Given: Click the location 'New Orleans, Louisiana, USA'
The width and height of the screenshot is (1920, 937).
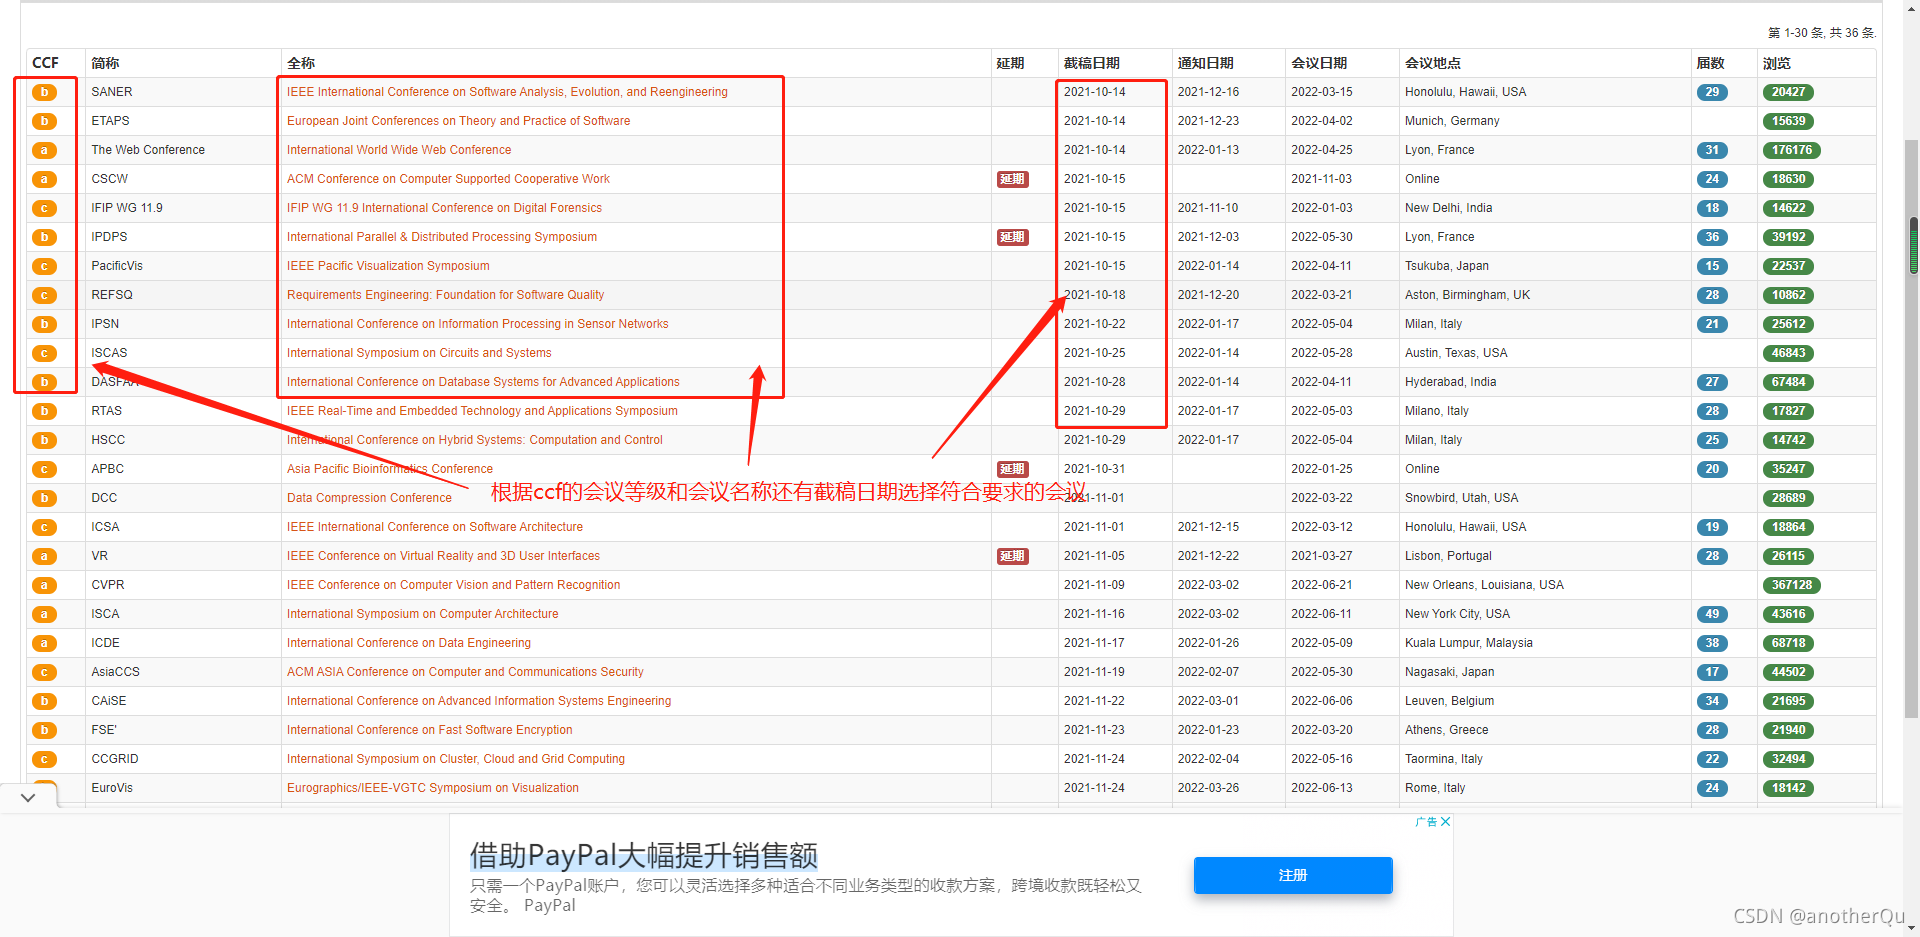Looking at the screenshot, I should coord(1484,585).
